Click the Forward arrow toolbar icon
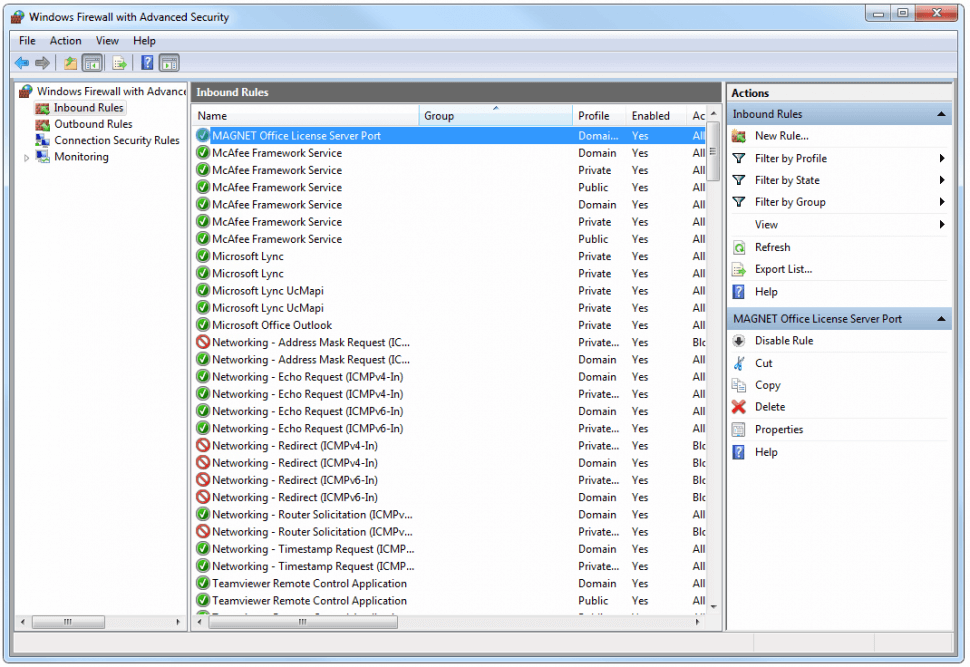The width and height of the screenshot is (970, 667). click(42, 63)
